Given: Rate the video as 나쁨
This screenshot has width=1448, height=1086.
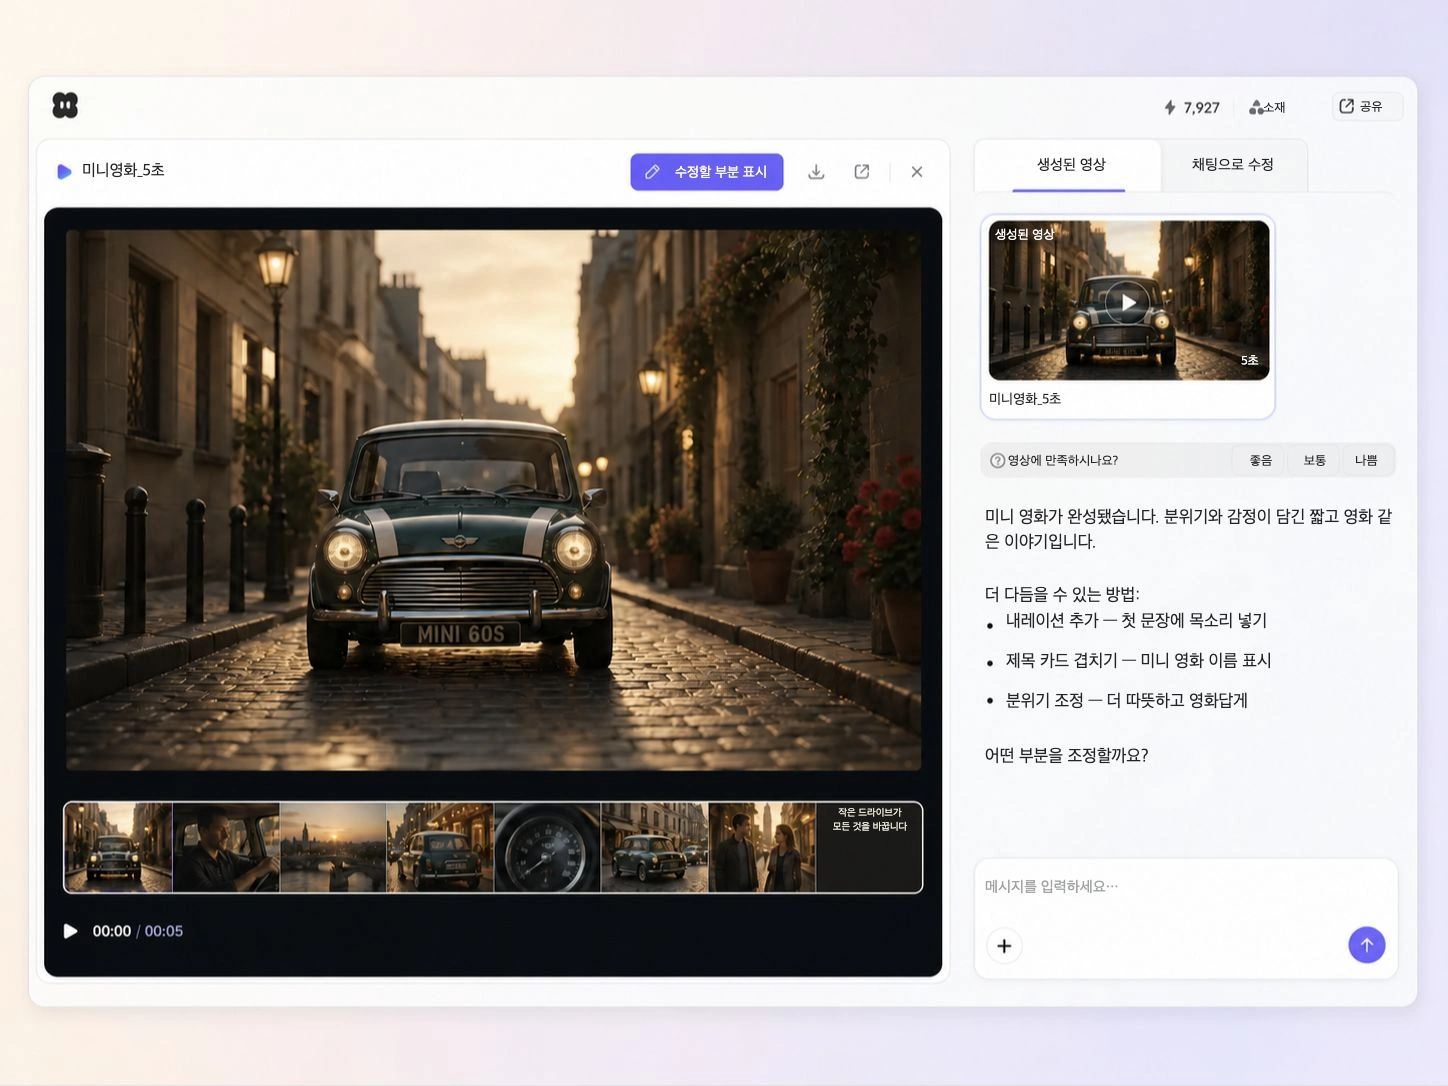Looking at the screenshot, I should (1366, 460).
